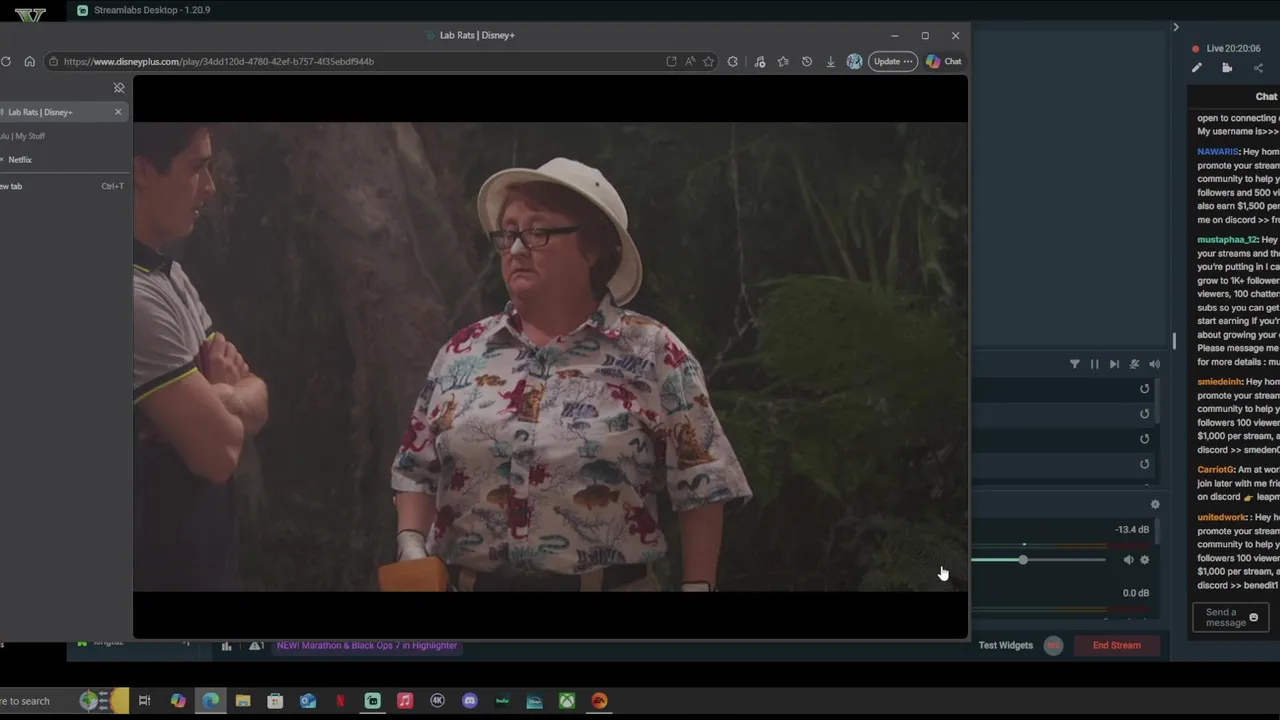This screenshot has height=720, width=1280.
Task: Click the REC record button
Action: 1053,646
